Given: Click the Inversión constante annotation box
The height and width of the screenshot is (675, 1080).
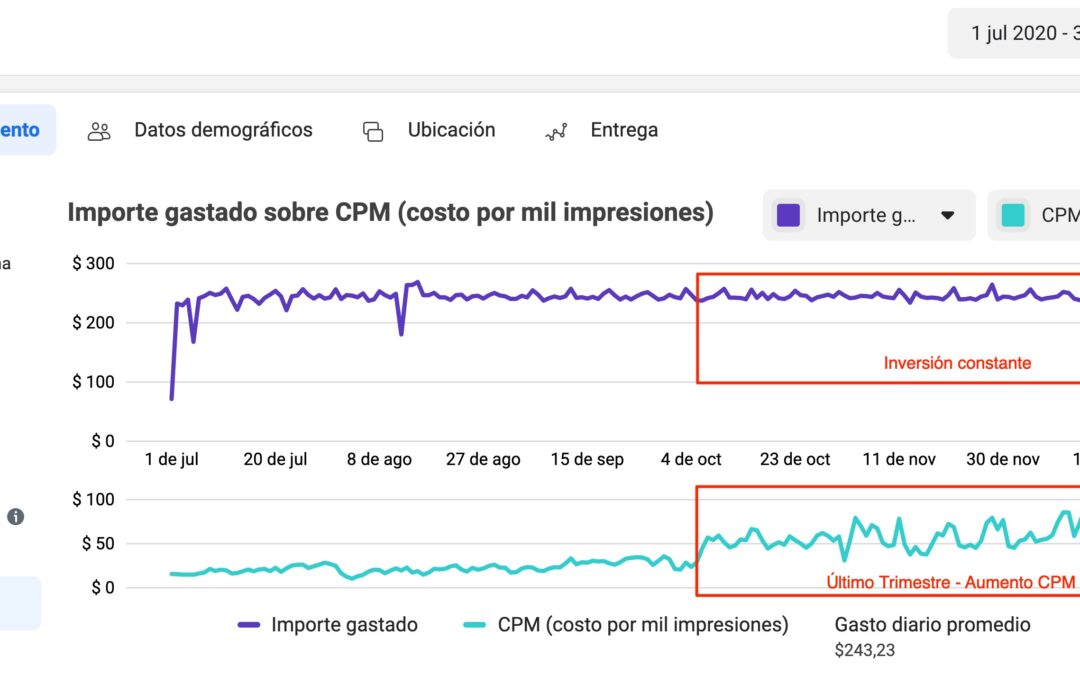Looking at the screenshot, I should click(x=956, y=363).
